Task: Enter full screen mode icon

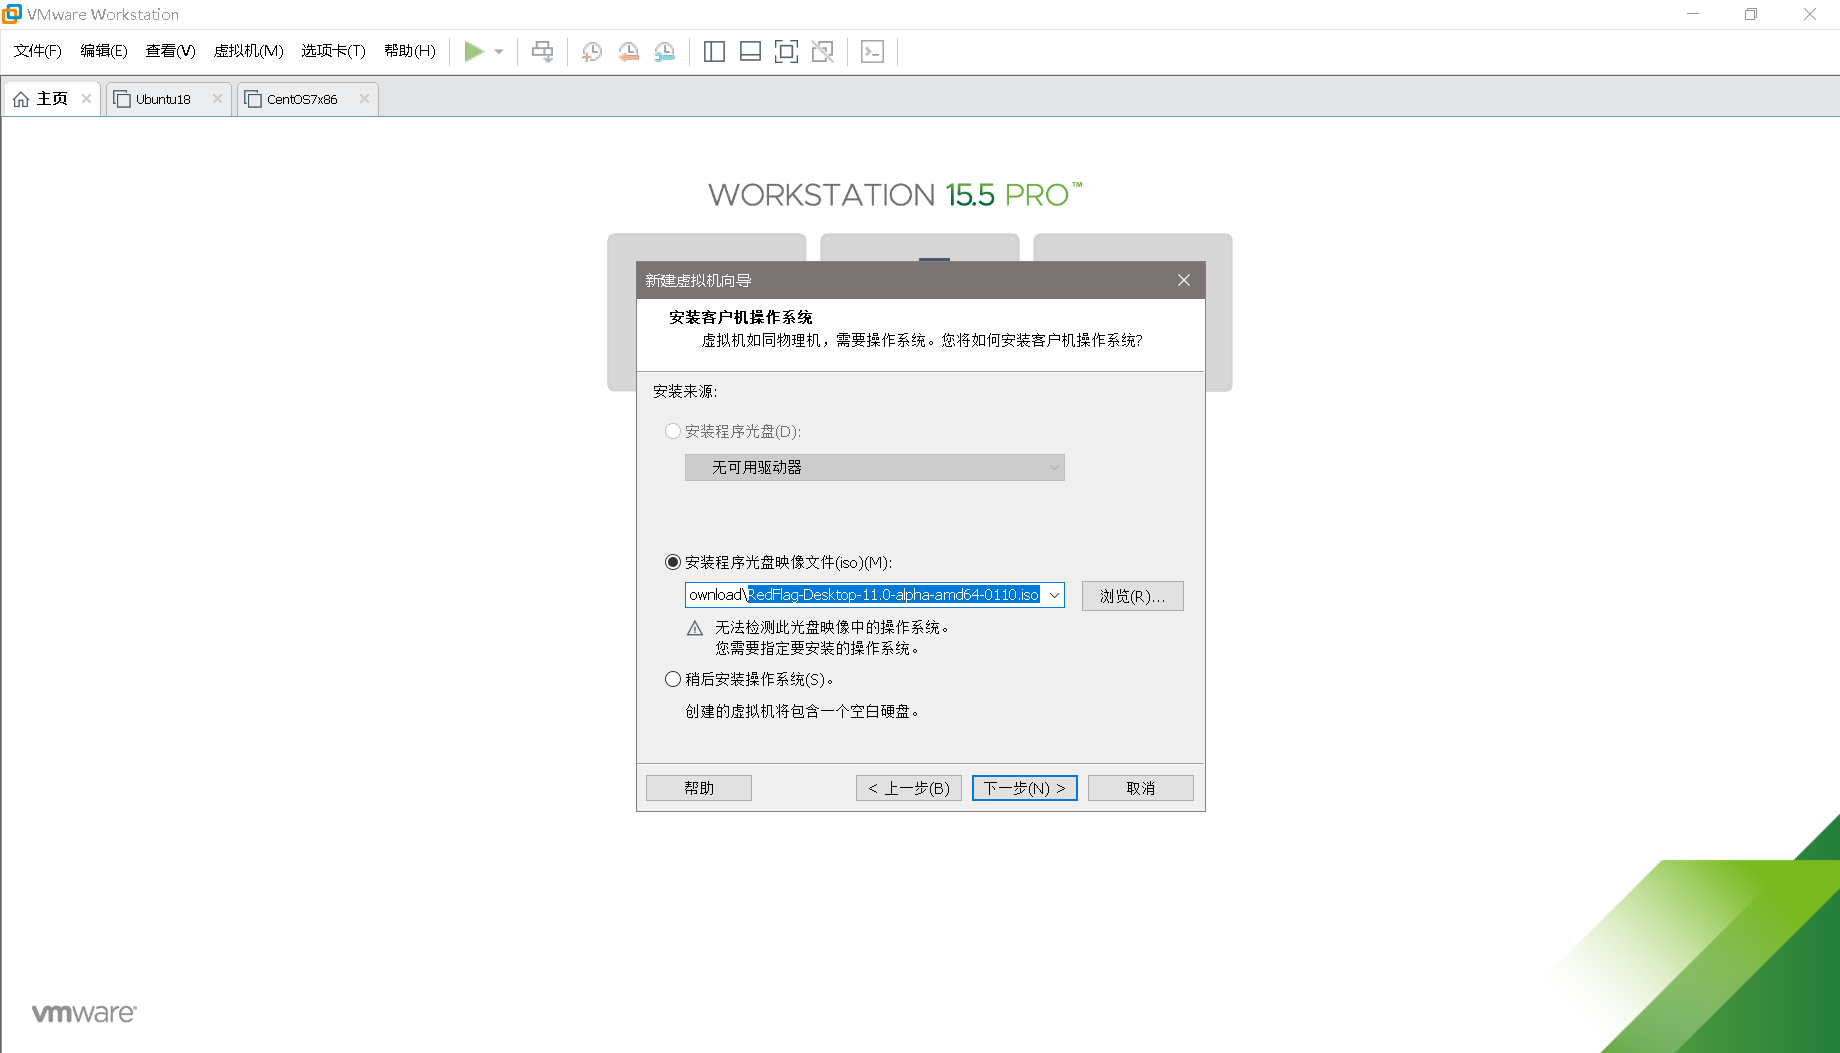Action: click(786, 52)
